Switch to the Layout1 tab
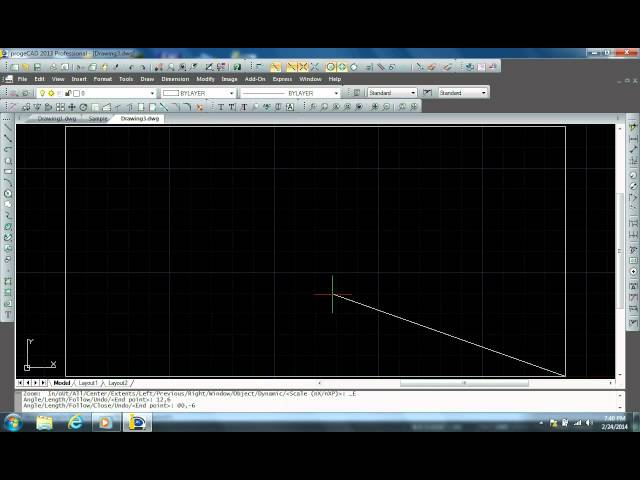This screenshot has width=640, height=480. point(88,383)
